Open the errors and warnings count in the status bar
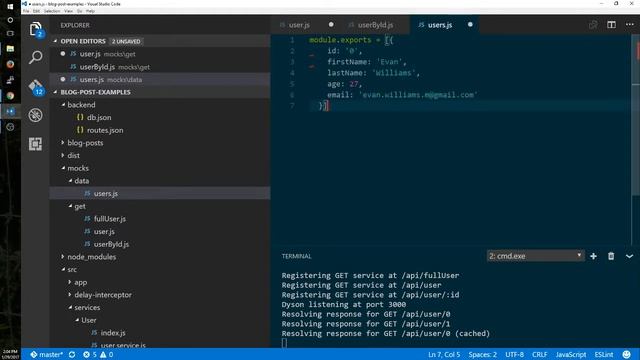This screenshot has width=640, height=360. [98, 354]
